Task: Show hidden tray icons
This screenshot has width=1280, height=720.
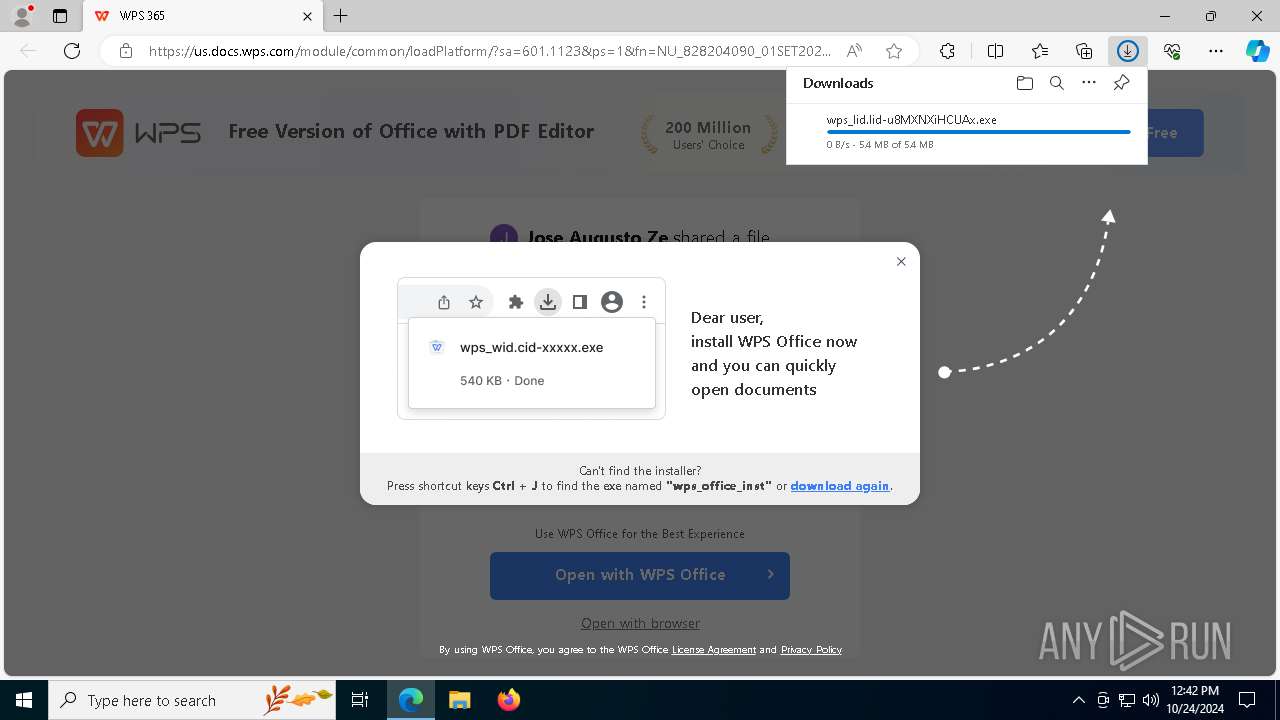Action: (1078, 700)
